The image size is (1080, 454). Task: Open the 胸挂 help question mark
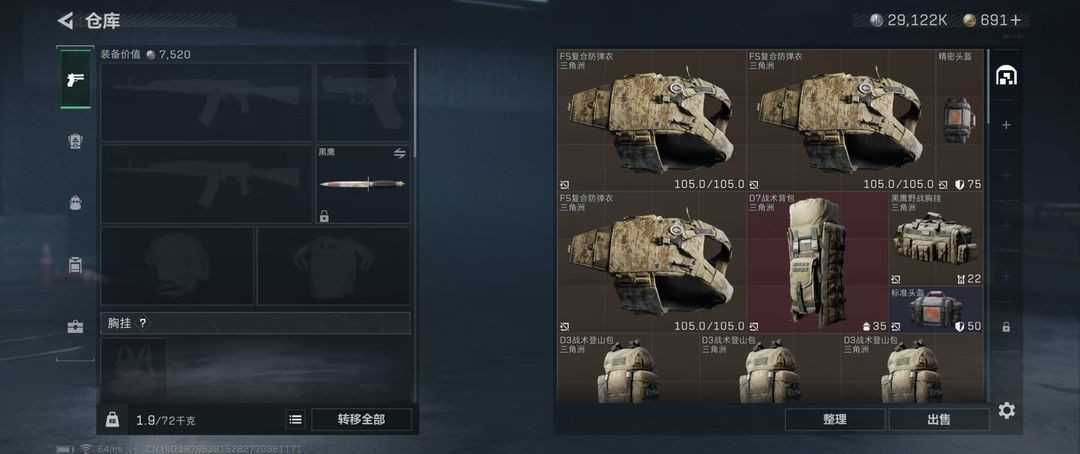143,323
